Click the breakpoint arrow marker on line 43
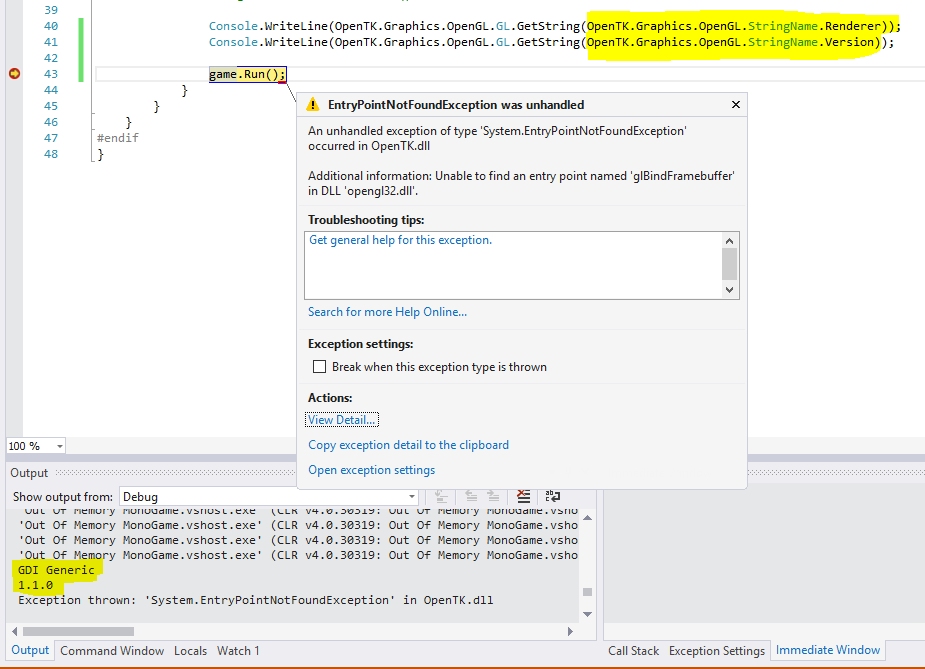The image size is (925, 669). point(14,74)
